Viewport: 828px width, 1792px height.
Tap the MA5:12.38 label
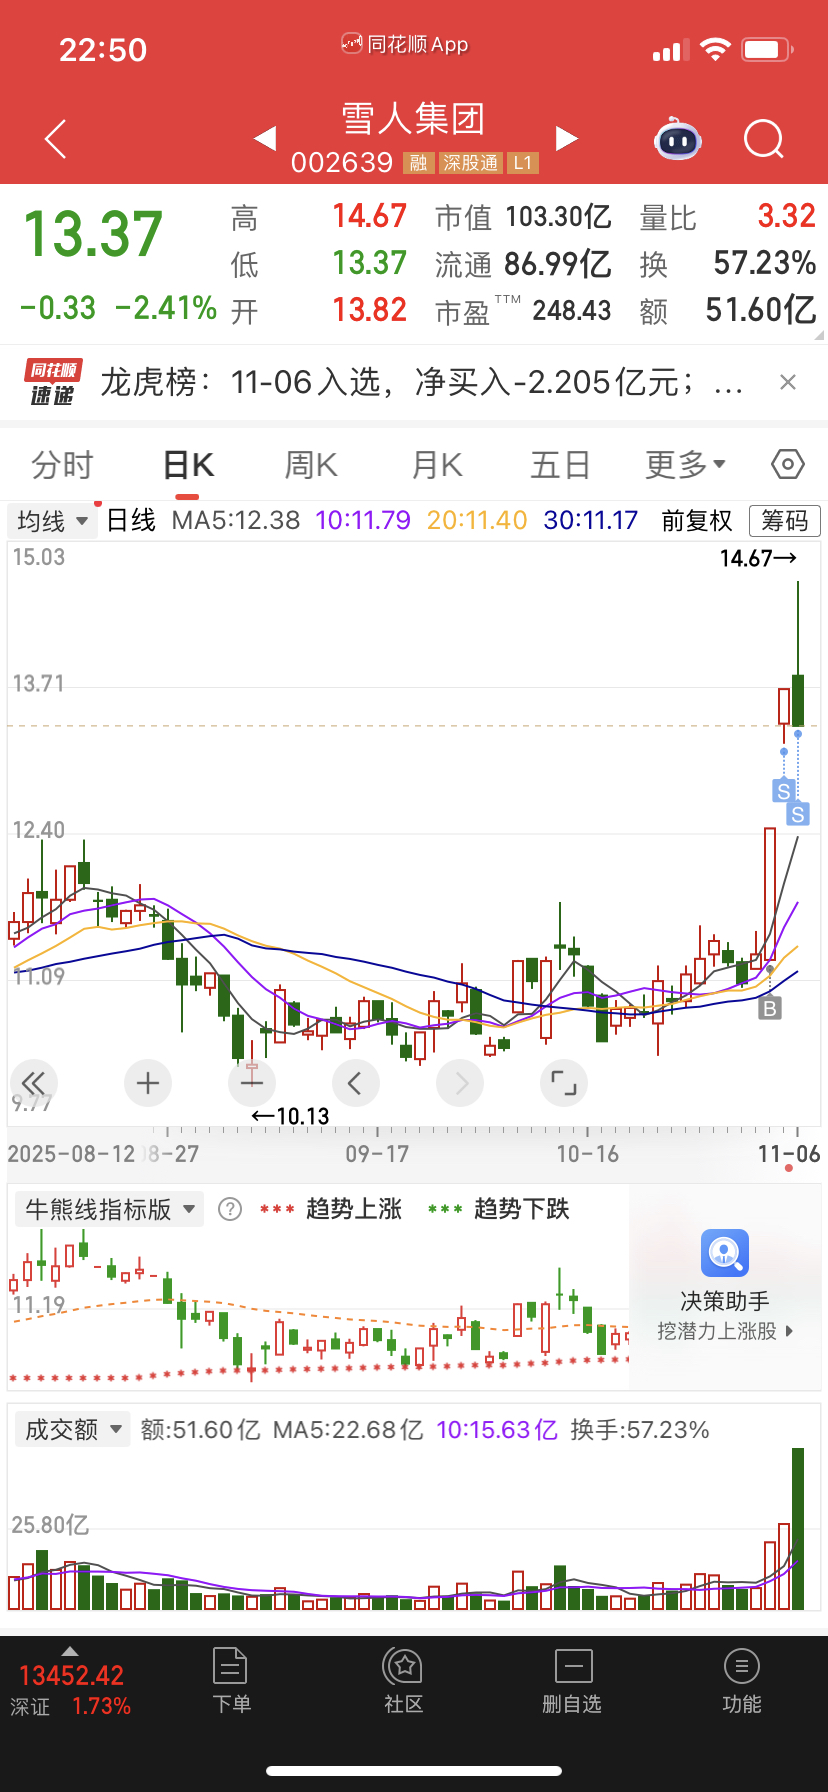[x=236, y=521]
